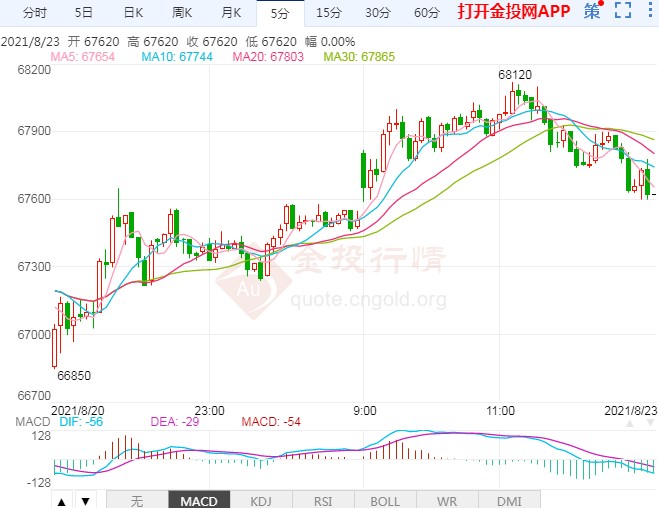This screenshot has height=508, width=659.
Task: Switch to the 5日 tab
Action: 83,13
